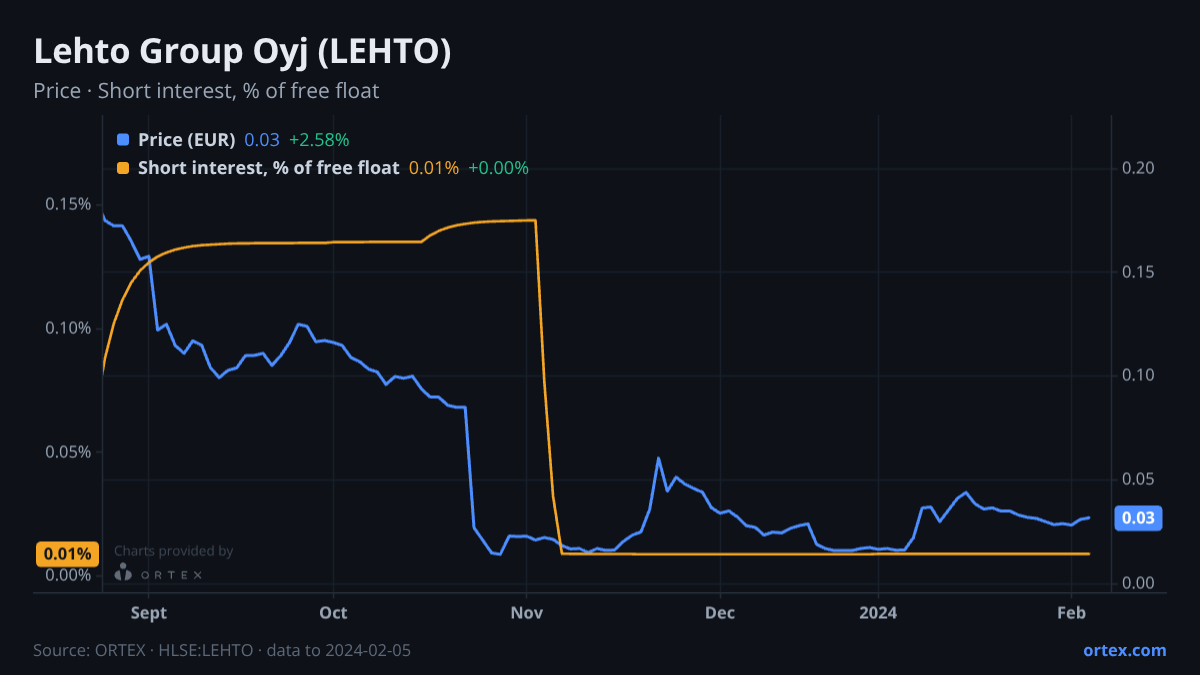Click the Oct x-axis label
The image size is (1200, 675).
tap(333, 612)
